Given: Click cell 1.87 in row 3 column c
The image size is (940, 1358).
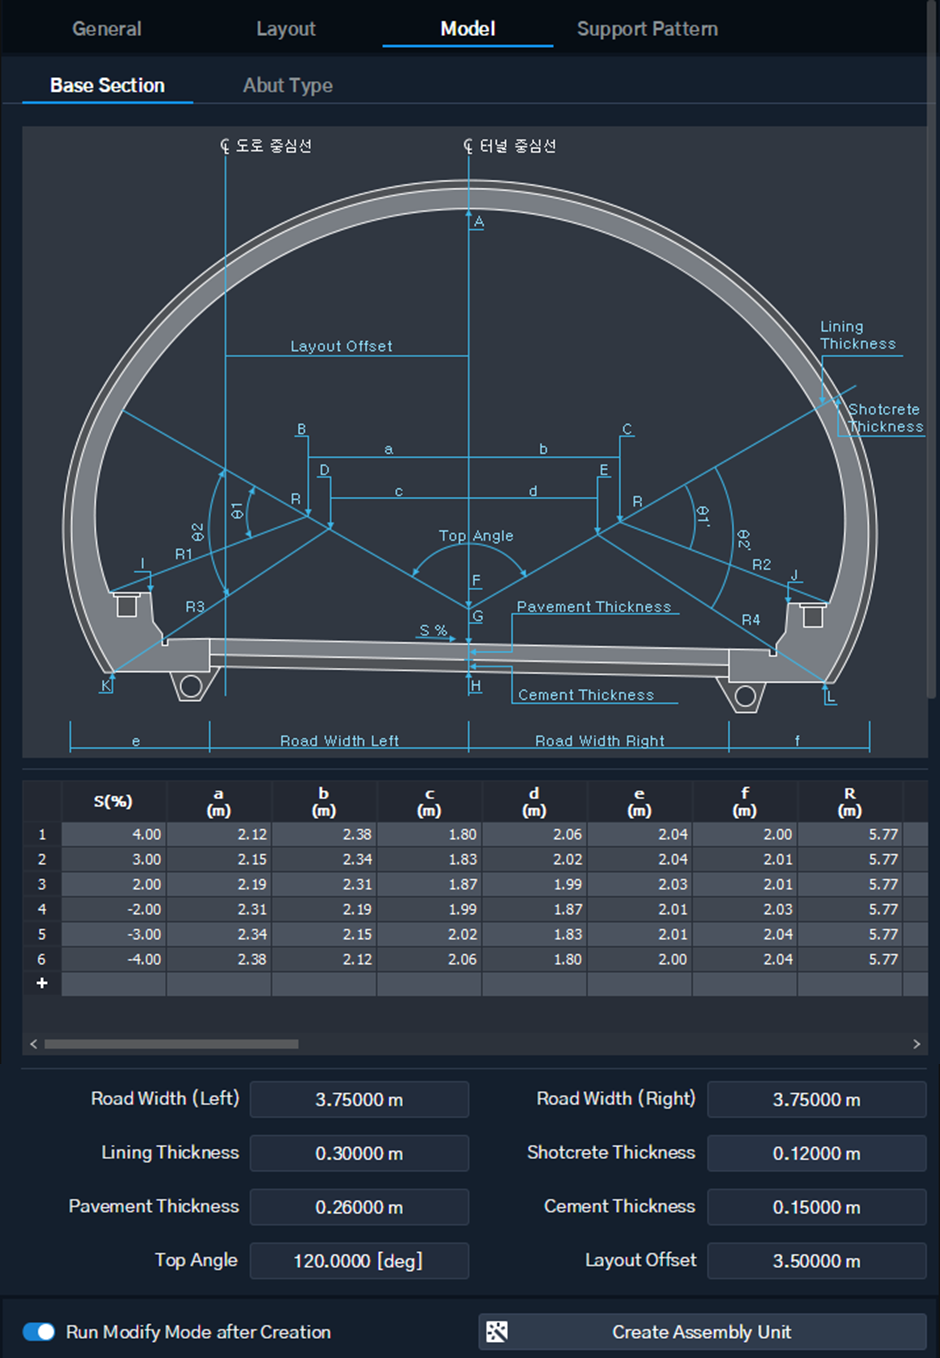Looking at the screenshot, I should tap(429, 884).
